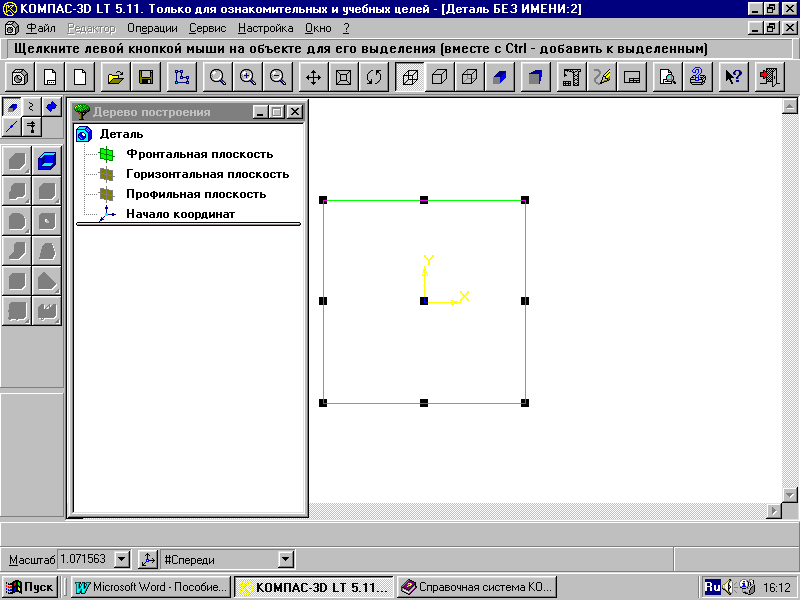
Task: Open the Редактор menu
Action: coord(92,29)
